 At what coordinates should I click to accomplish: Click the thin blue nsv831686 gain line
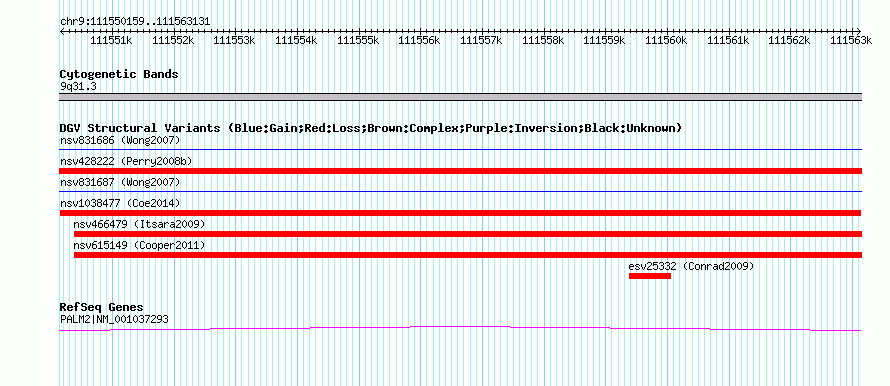[x=460, y=150]
